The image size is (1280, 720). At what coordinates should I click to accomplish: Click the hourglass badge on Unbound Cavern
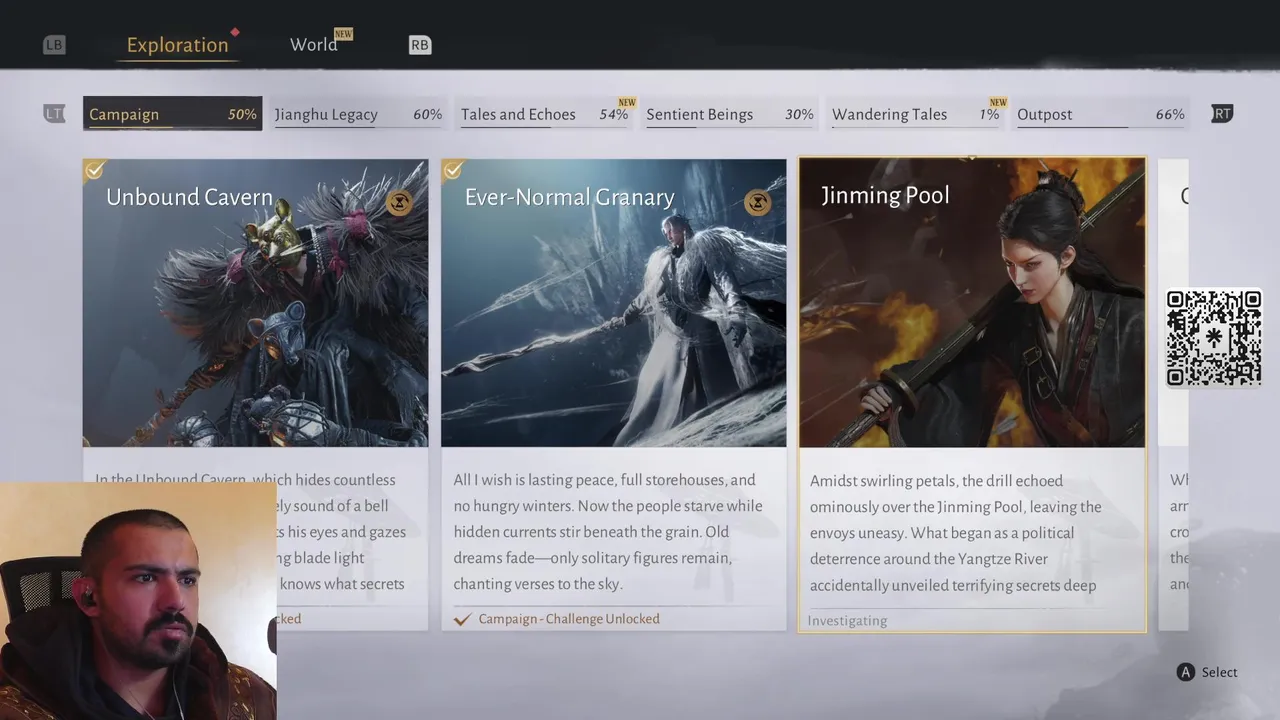click(x=399, y=203)
